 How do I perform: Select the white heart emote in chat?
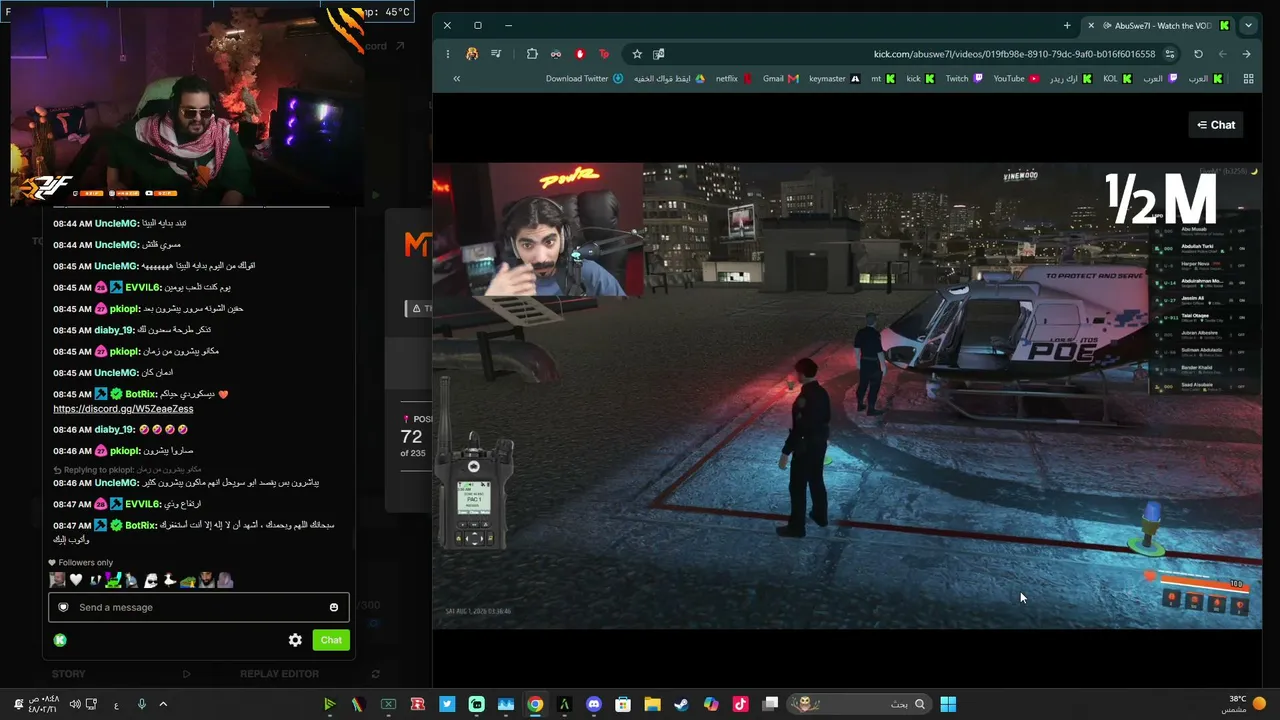pyautogui.click(x=76, y=580)
